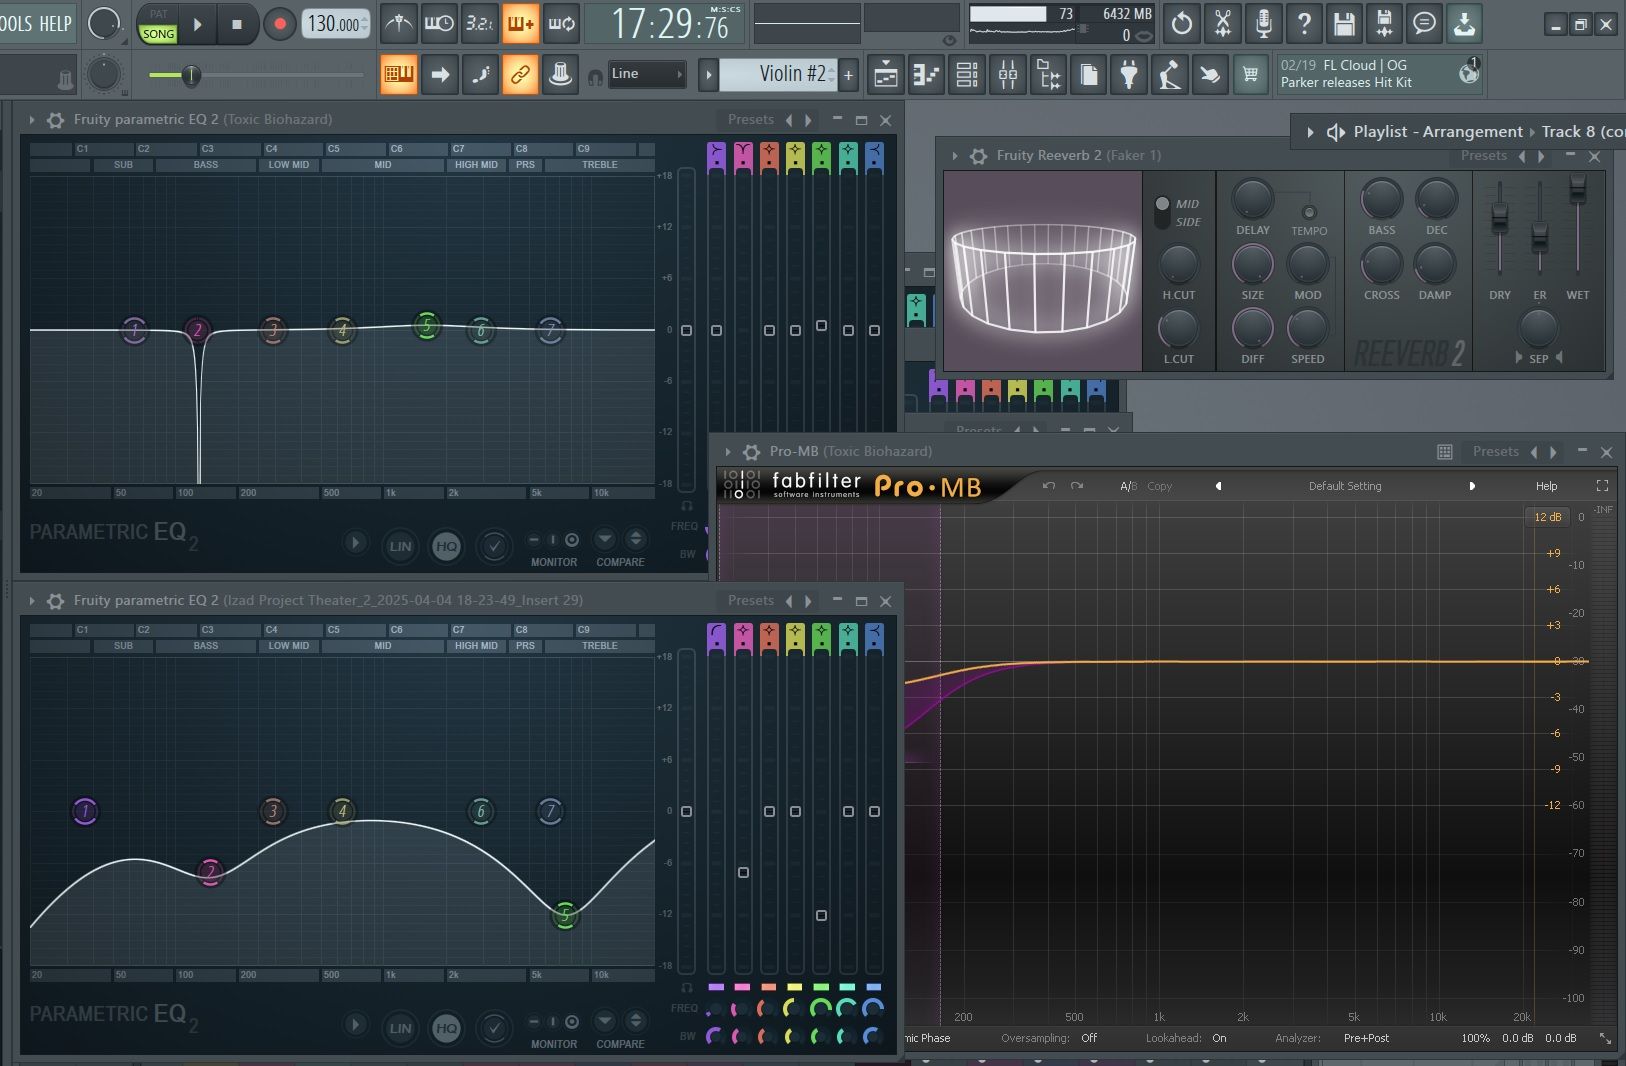
Task: Open Presets menu of Fruity Reeverb 2
Action: tap(1484, 156)
